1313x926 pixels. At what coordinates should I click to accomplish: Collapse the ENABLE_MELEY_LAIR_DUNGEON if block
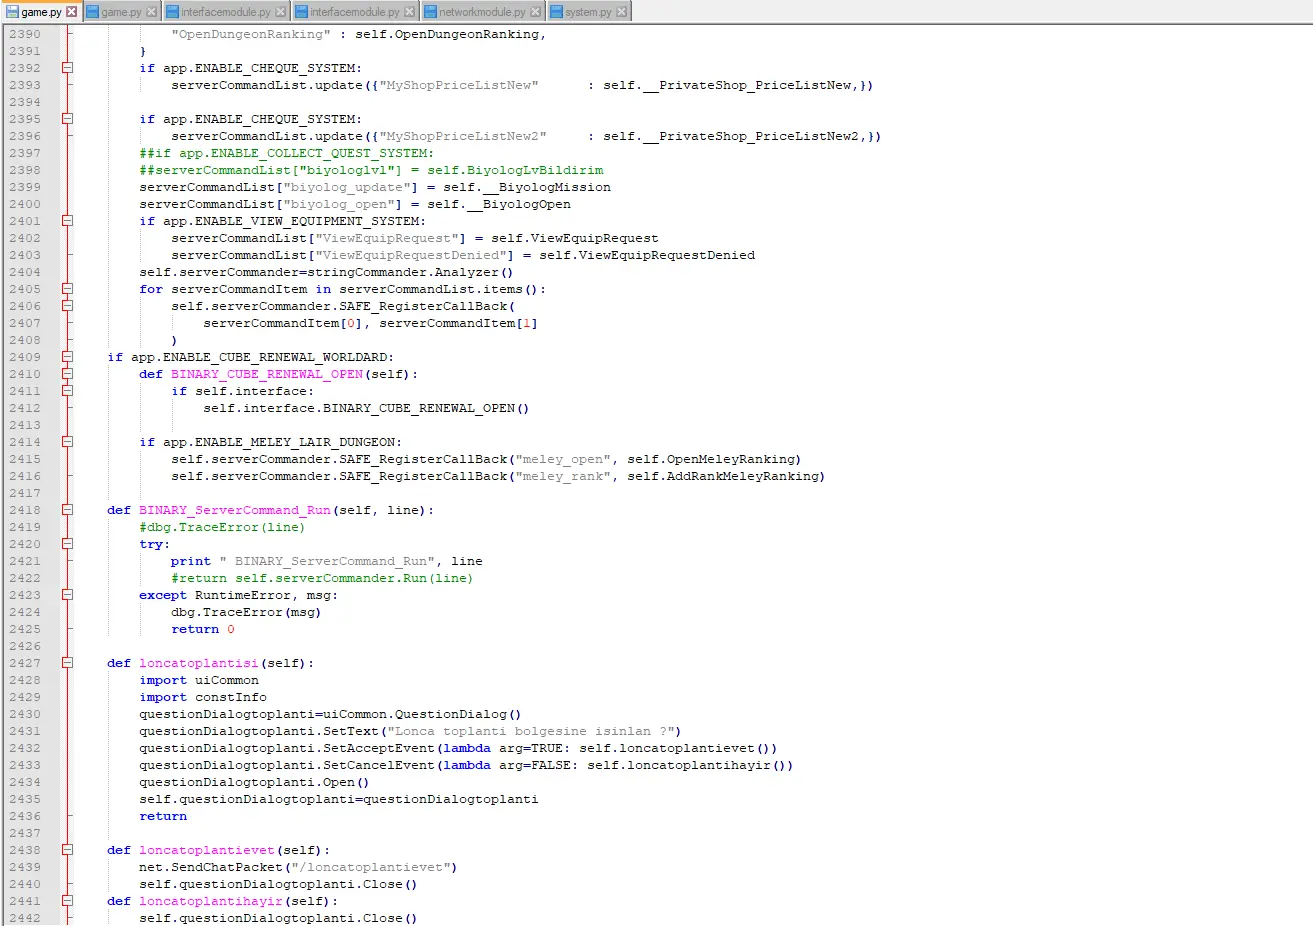pos(67,442)
